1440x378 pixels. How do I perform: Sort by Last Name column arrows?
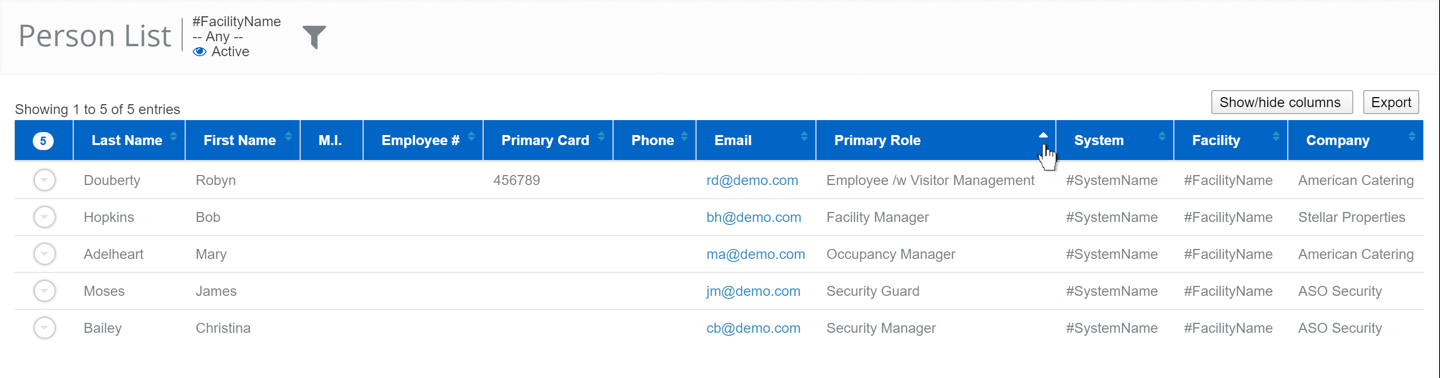[x=173, y=136]
